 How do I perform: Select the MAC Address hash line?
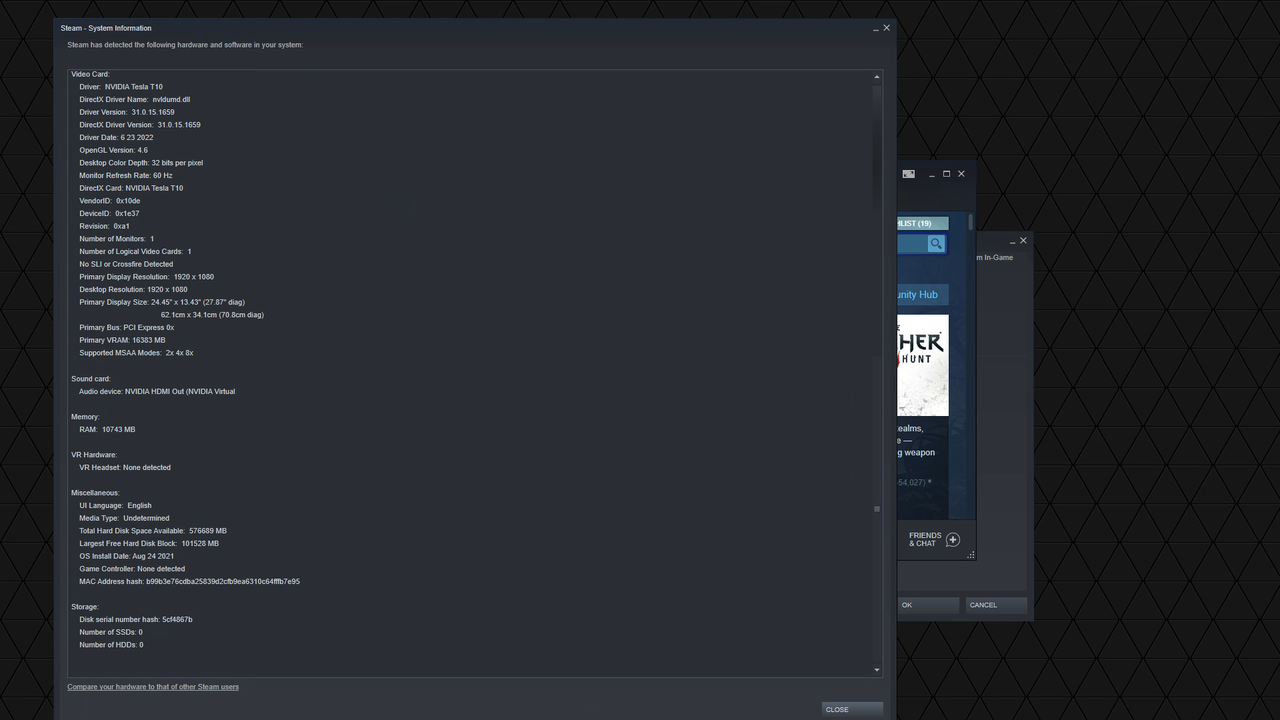point(190,582)
